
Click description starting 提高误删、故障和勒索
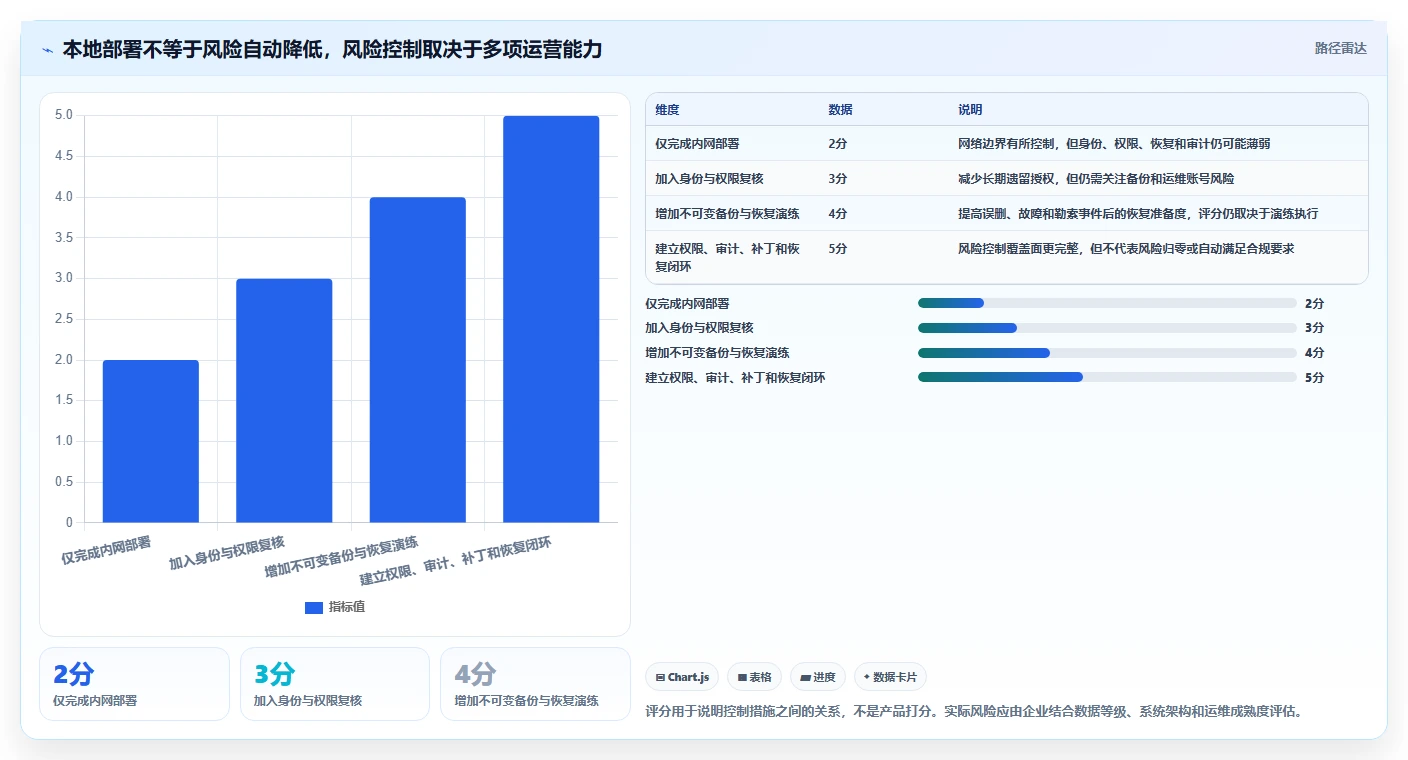[1138, 214]
